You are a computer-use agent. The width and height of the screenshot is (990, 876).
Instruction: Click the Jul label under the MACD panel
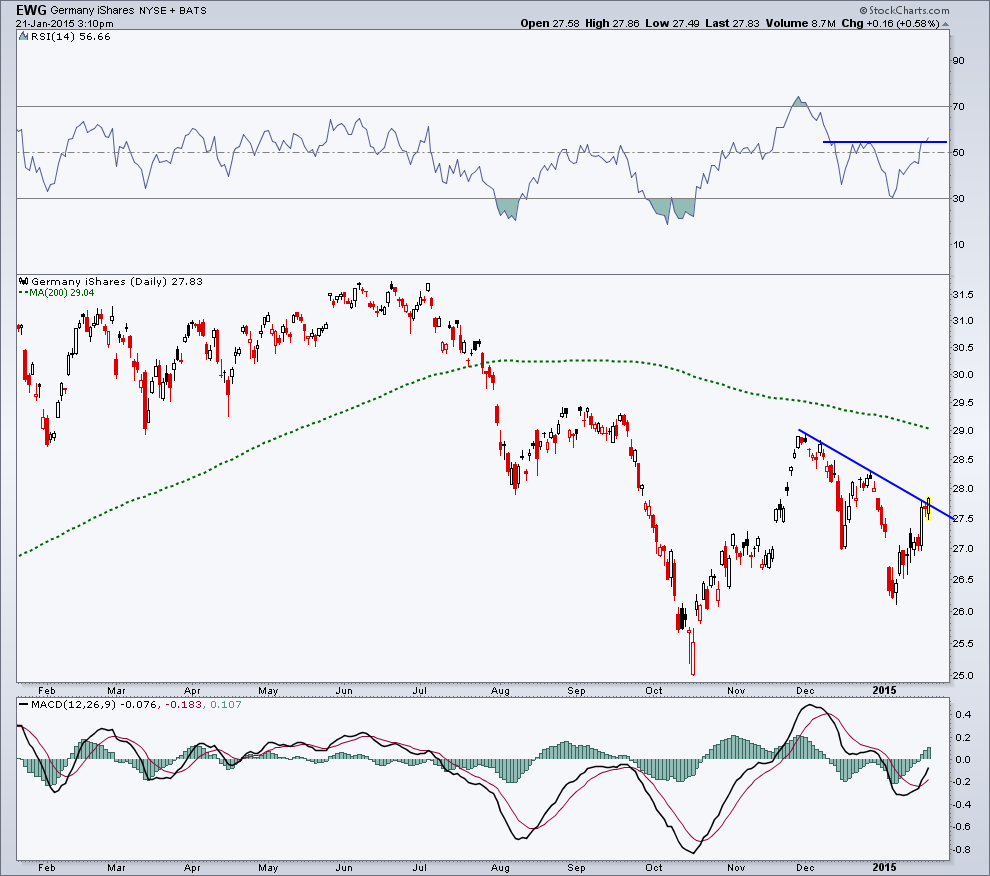point(420,868)
